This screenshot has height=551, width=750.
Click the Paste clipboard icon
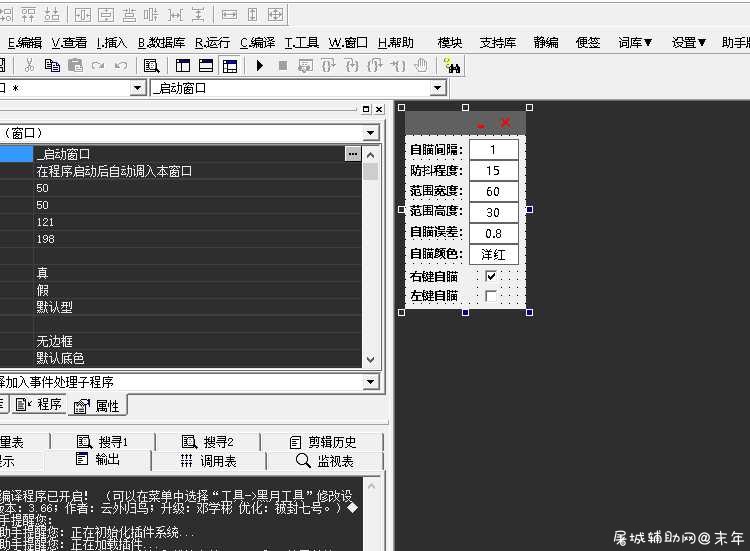pyautogui.click(x=75, y=65)
